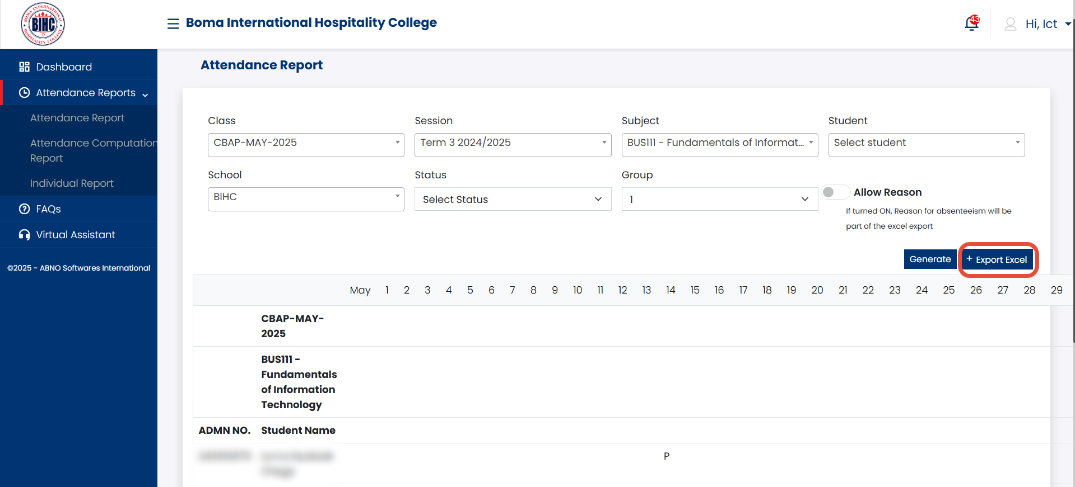1075x487 pixels.
Task: Open Attendance Computation Report page
Action: point(93,150)
